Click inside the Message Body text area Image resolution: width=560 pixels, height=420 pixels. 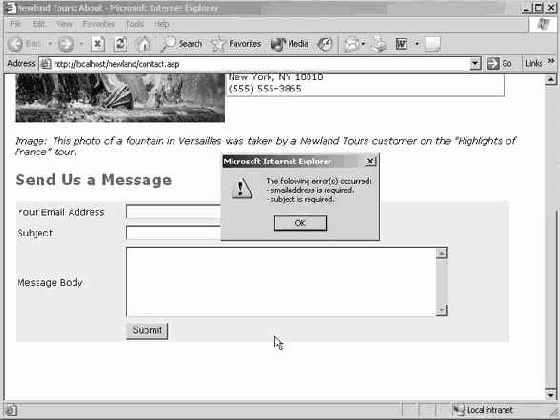tap(281, 282)
